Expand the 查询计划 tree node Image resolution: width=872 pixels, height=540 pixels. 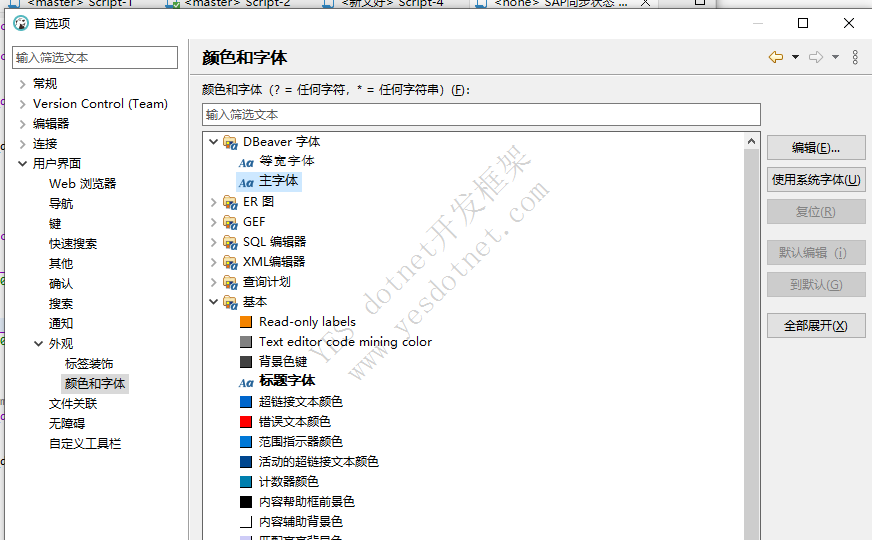click(214, 282)
